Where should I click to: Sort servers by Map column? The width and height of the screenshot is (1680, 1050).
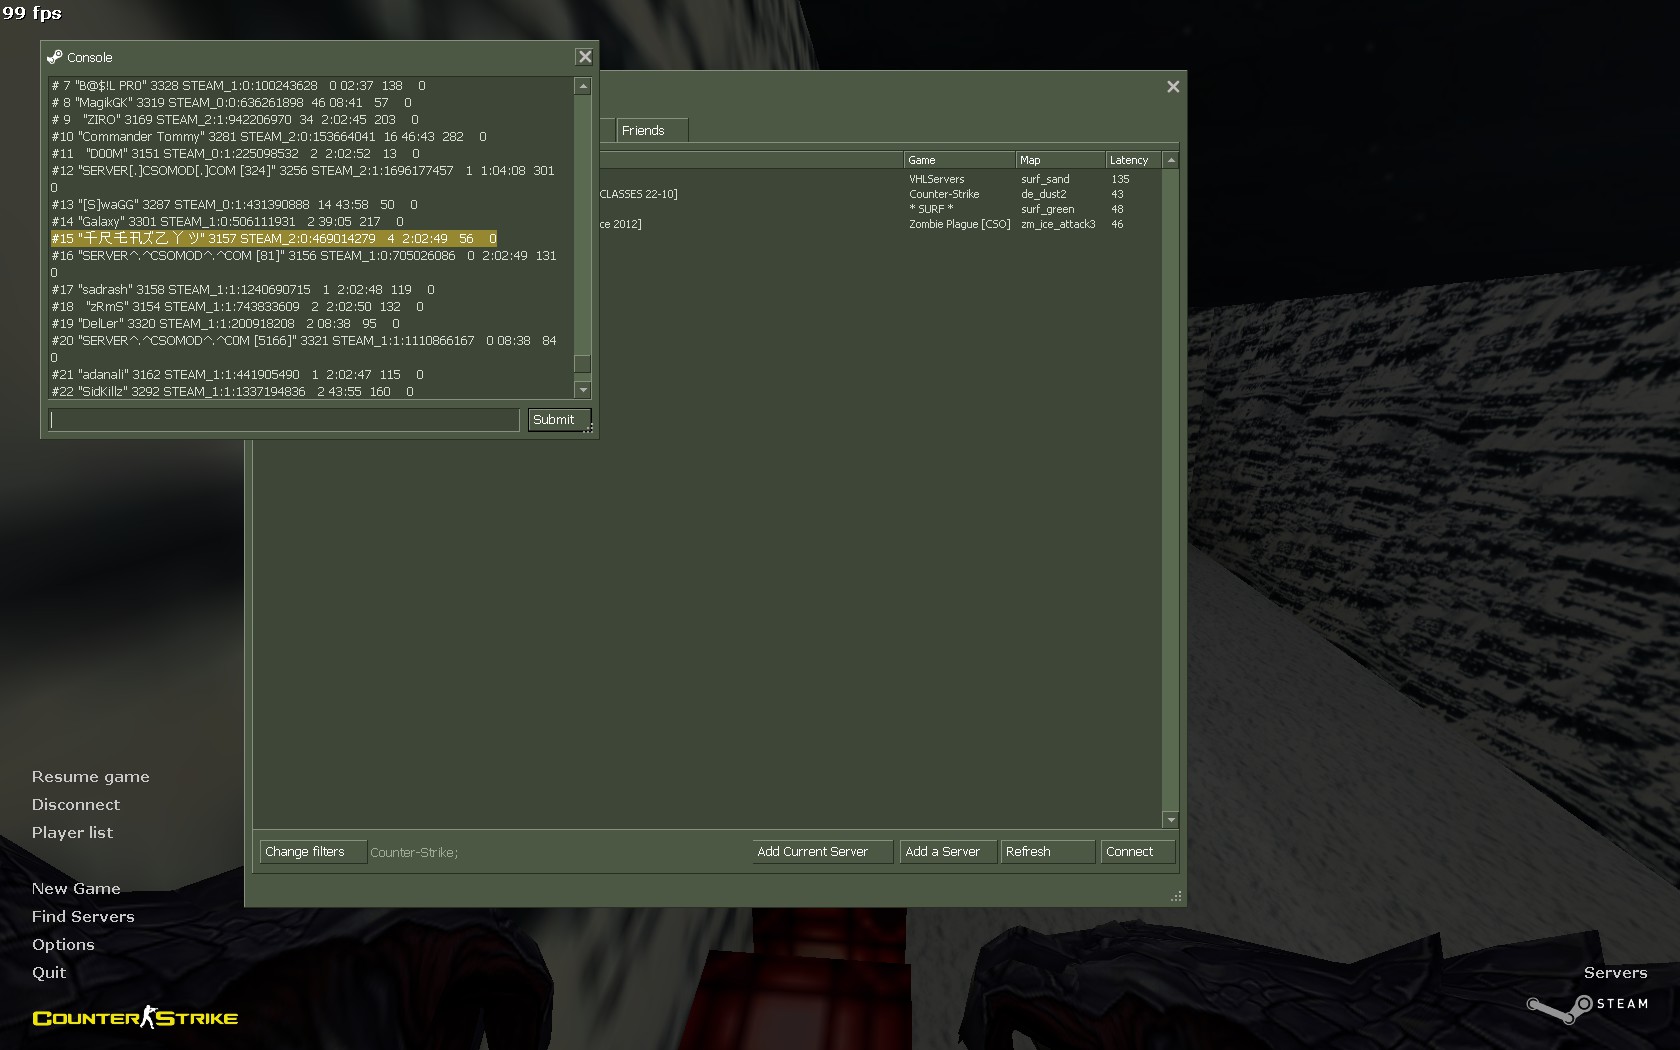click(1058, 160)
